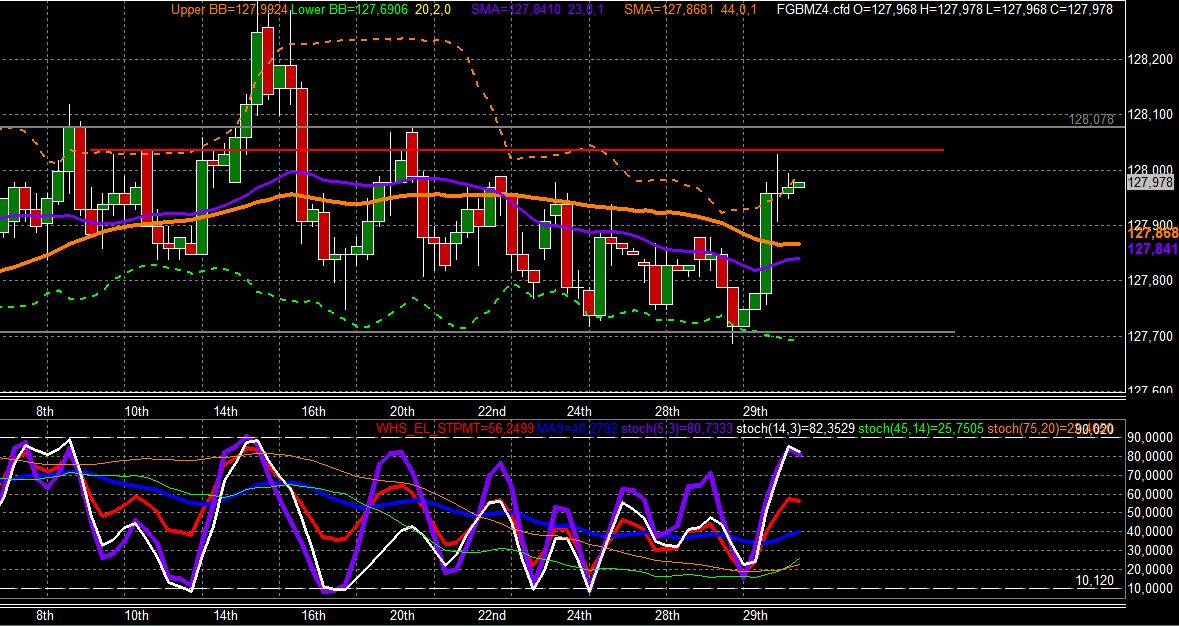The width and height of the screenshot is (1179, 626).
Task: Click the orange SMA value tag 127,868
Action: pos(1153,234)
